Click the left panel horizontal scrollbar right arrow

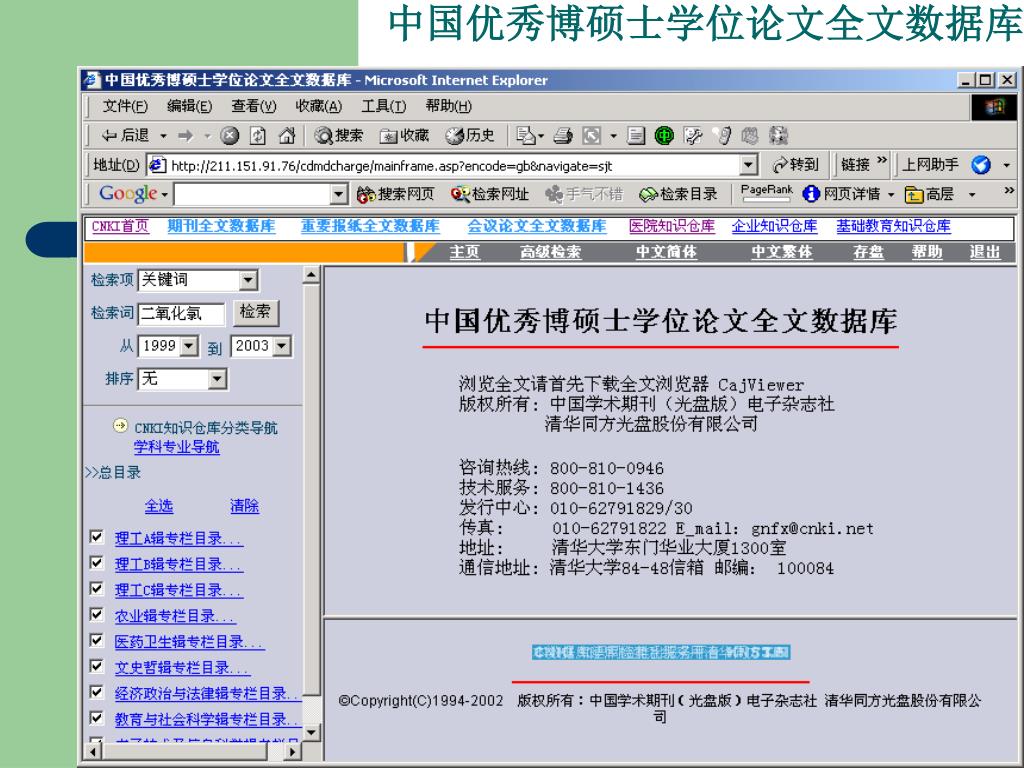[x=293, y=752]
